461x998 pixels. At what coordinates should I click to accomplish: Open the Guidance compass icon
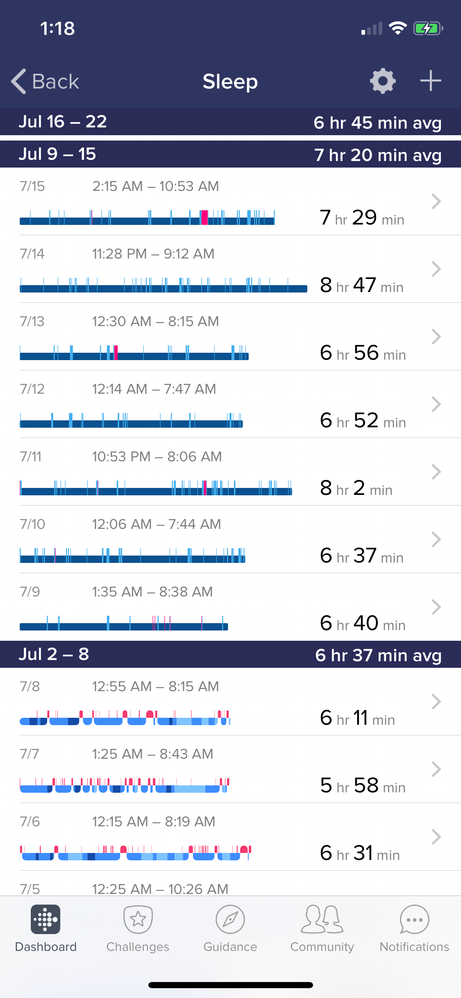[x=230, y=919]
